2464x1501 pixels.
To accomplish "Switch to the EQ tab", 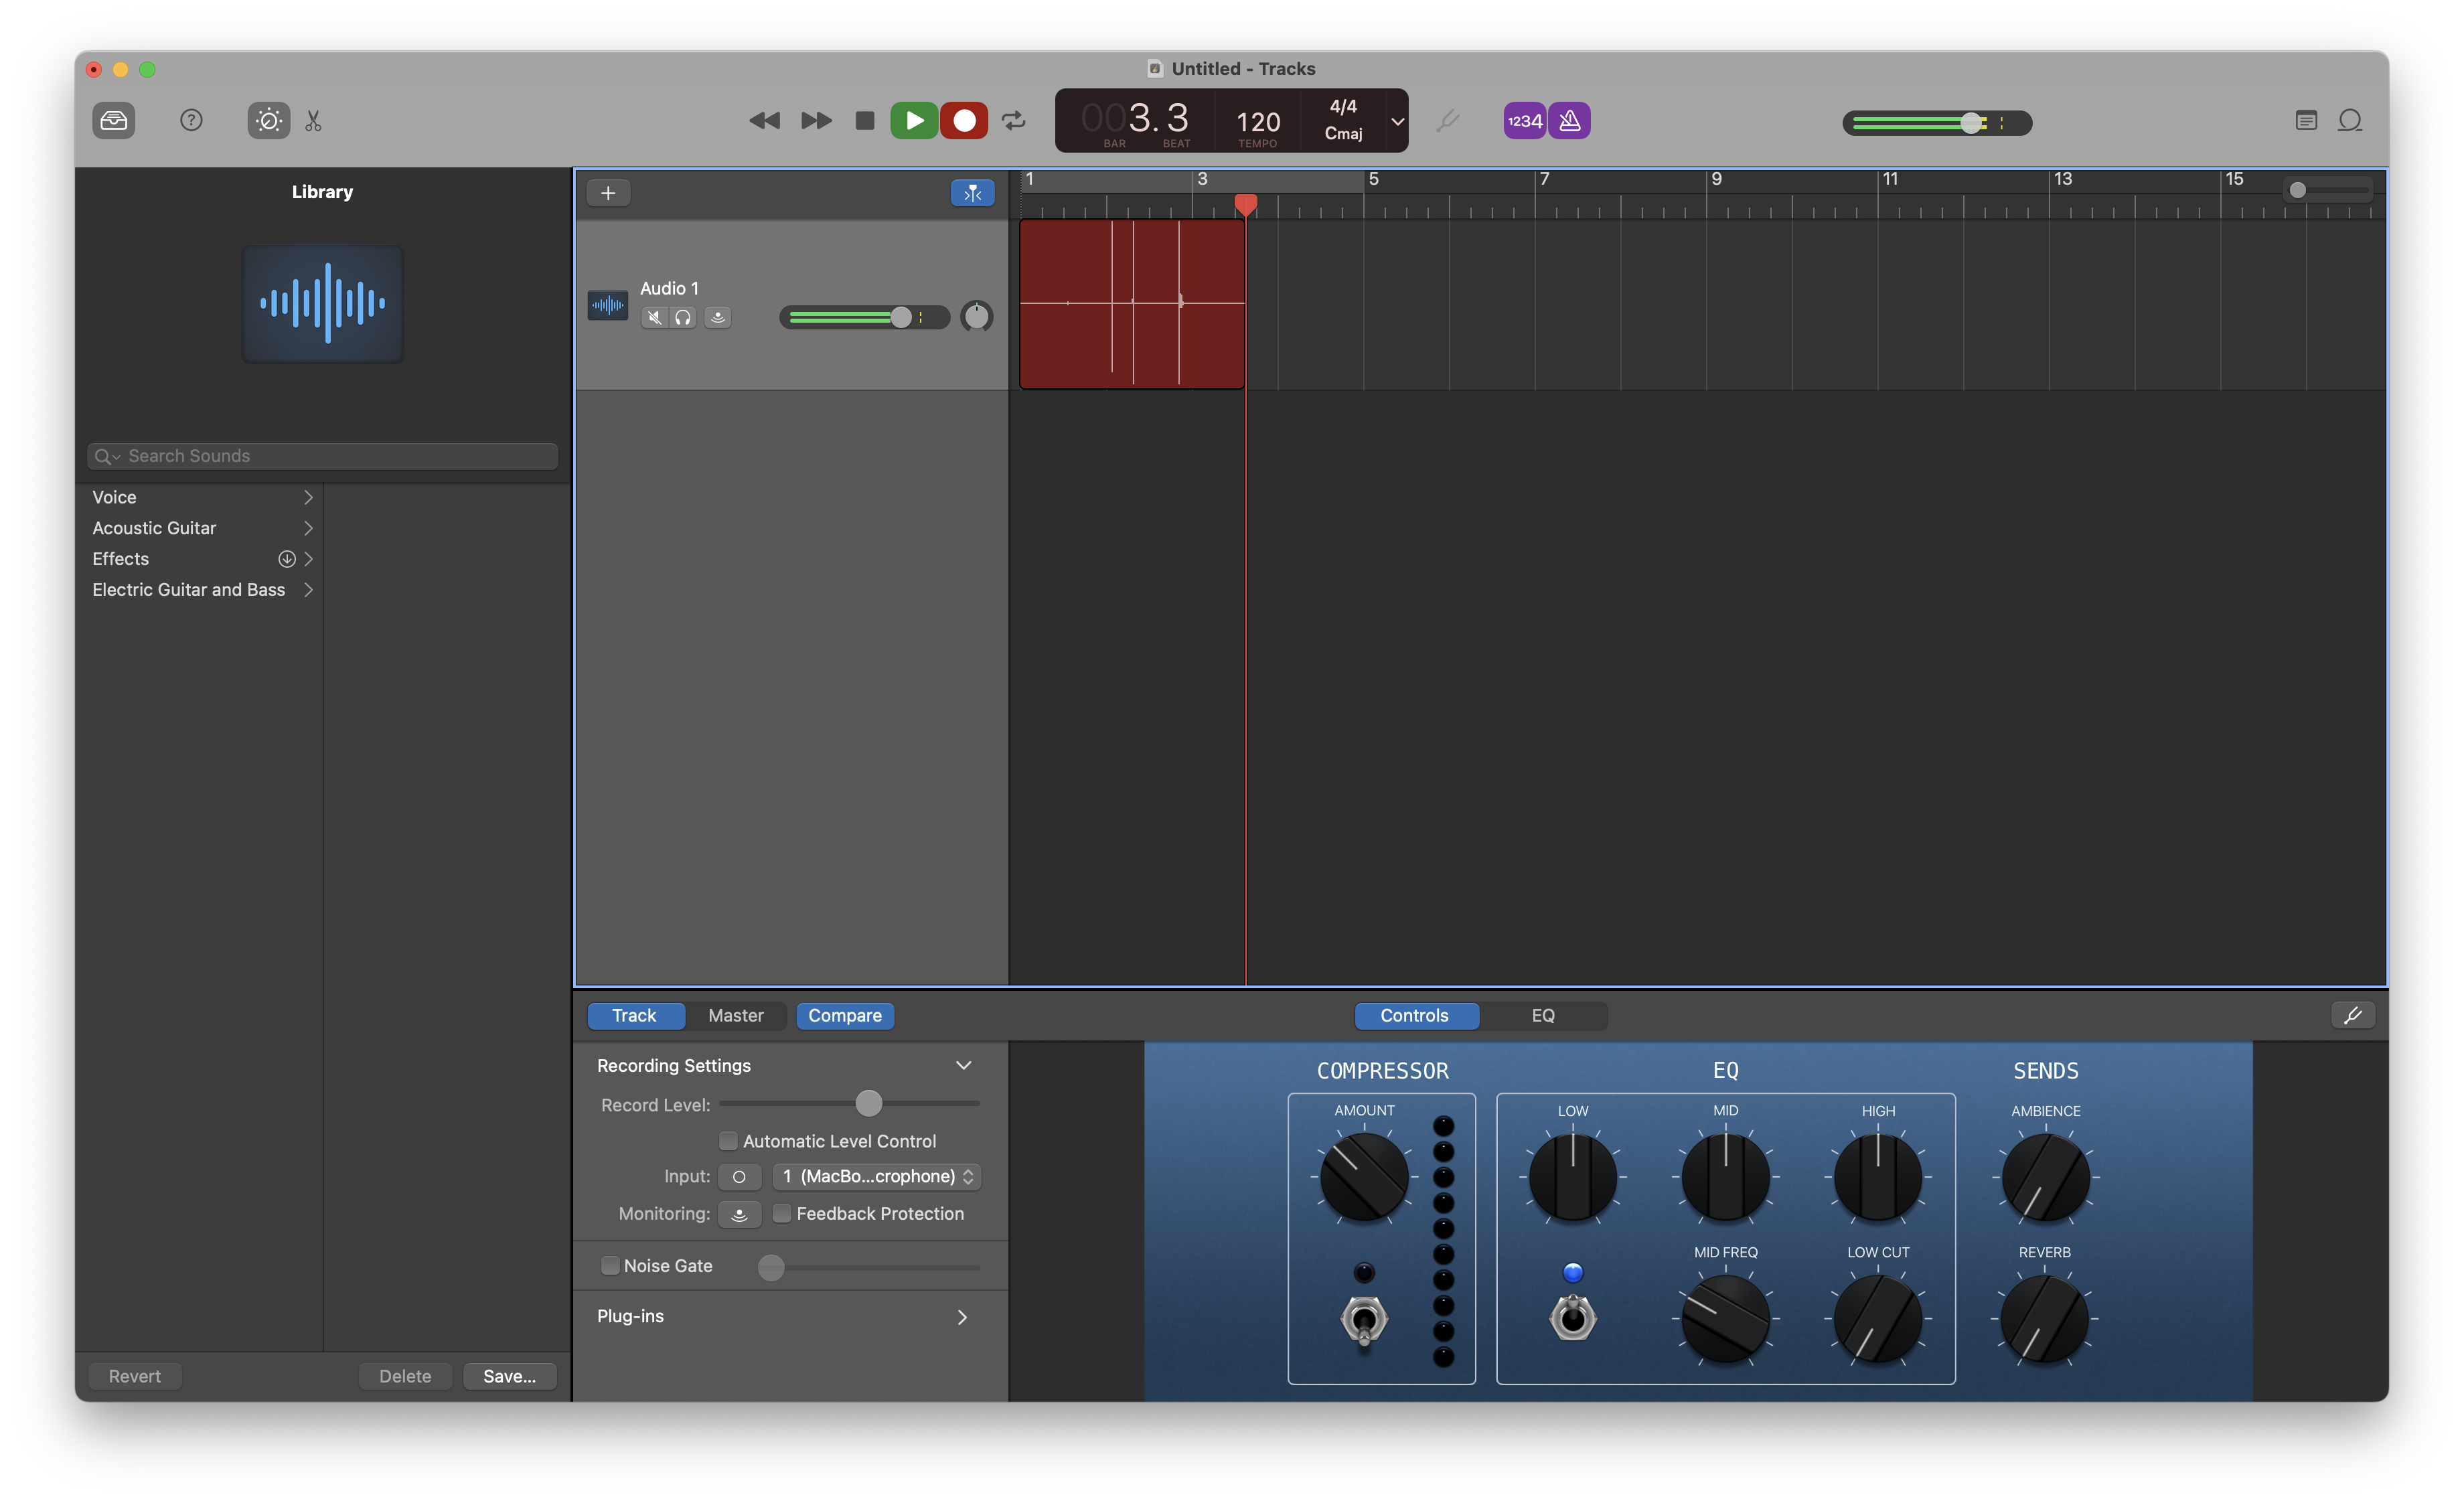I will pos(1542,1016).
